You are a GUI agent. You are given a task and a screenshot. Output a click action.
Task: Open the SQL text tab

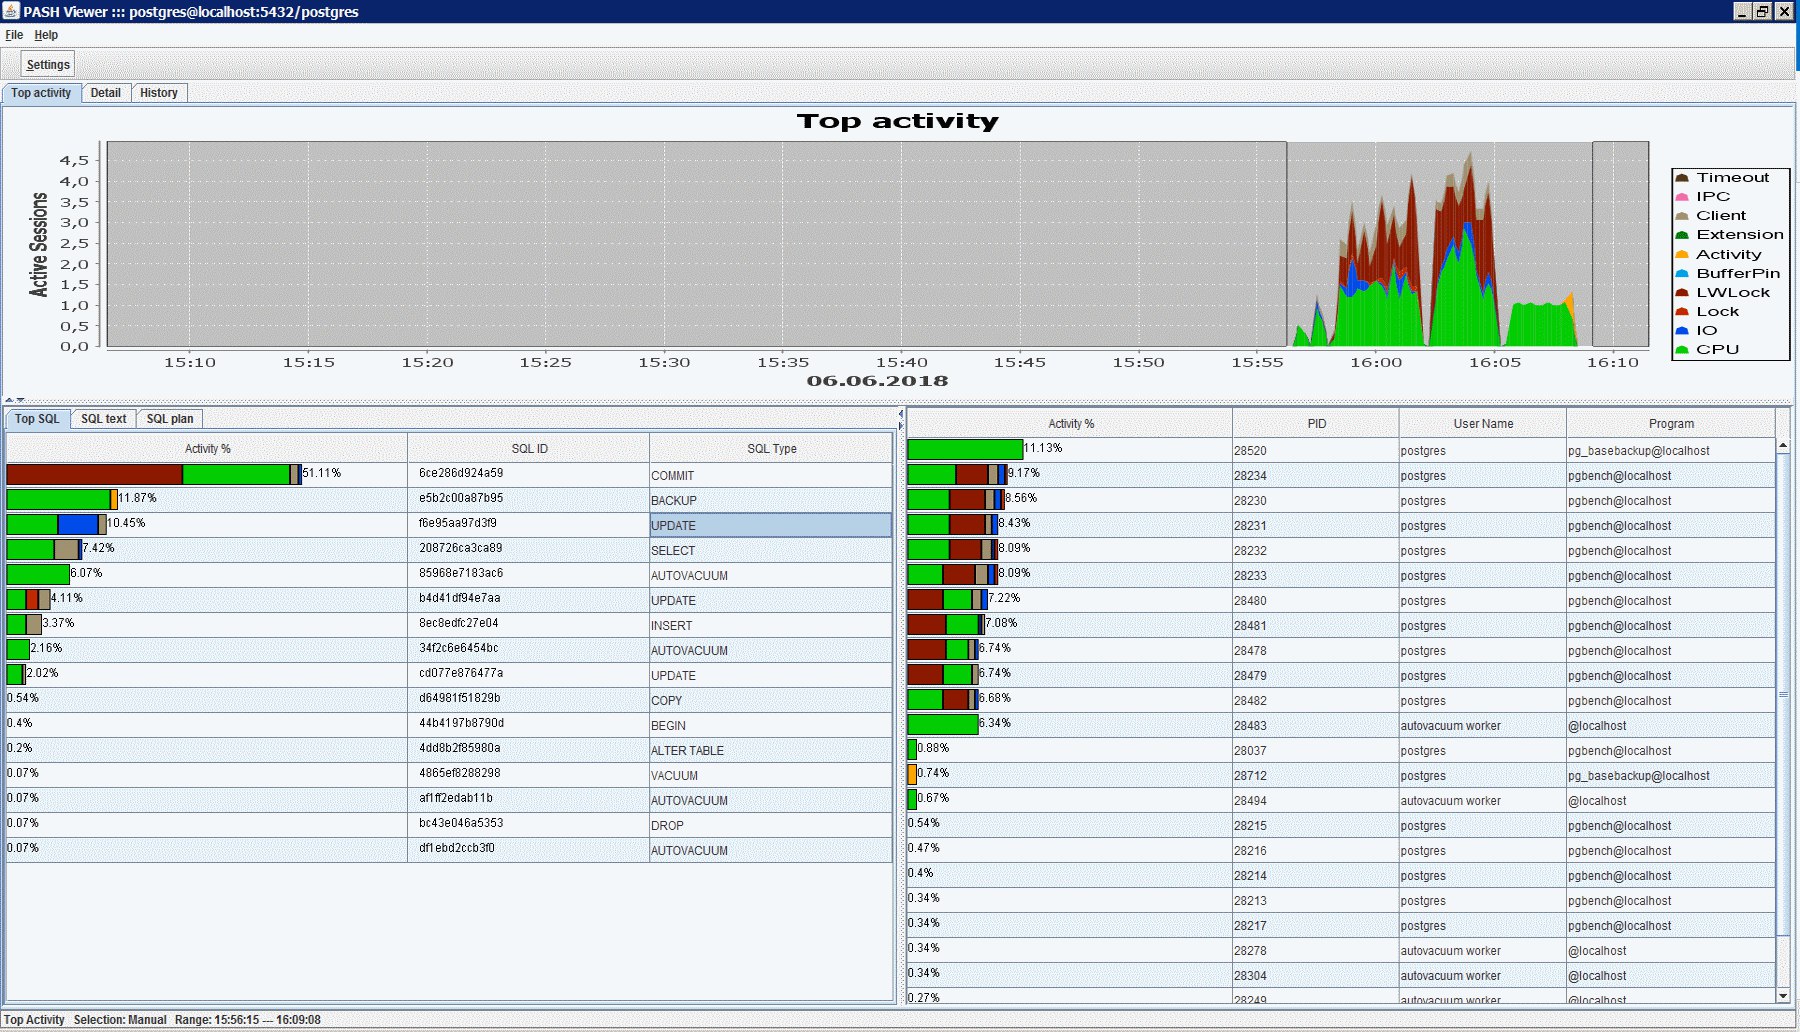104,419
